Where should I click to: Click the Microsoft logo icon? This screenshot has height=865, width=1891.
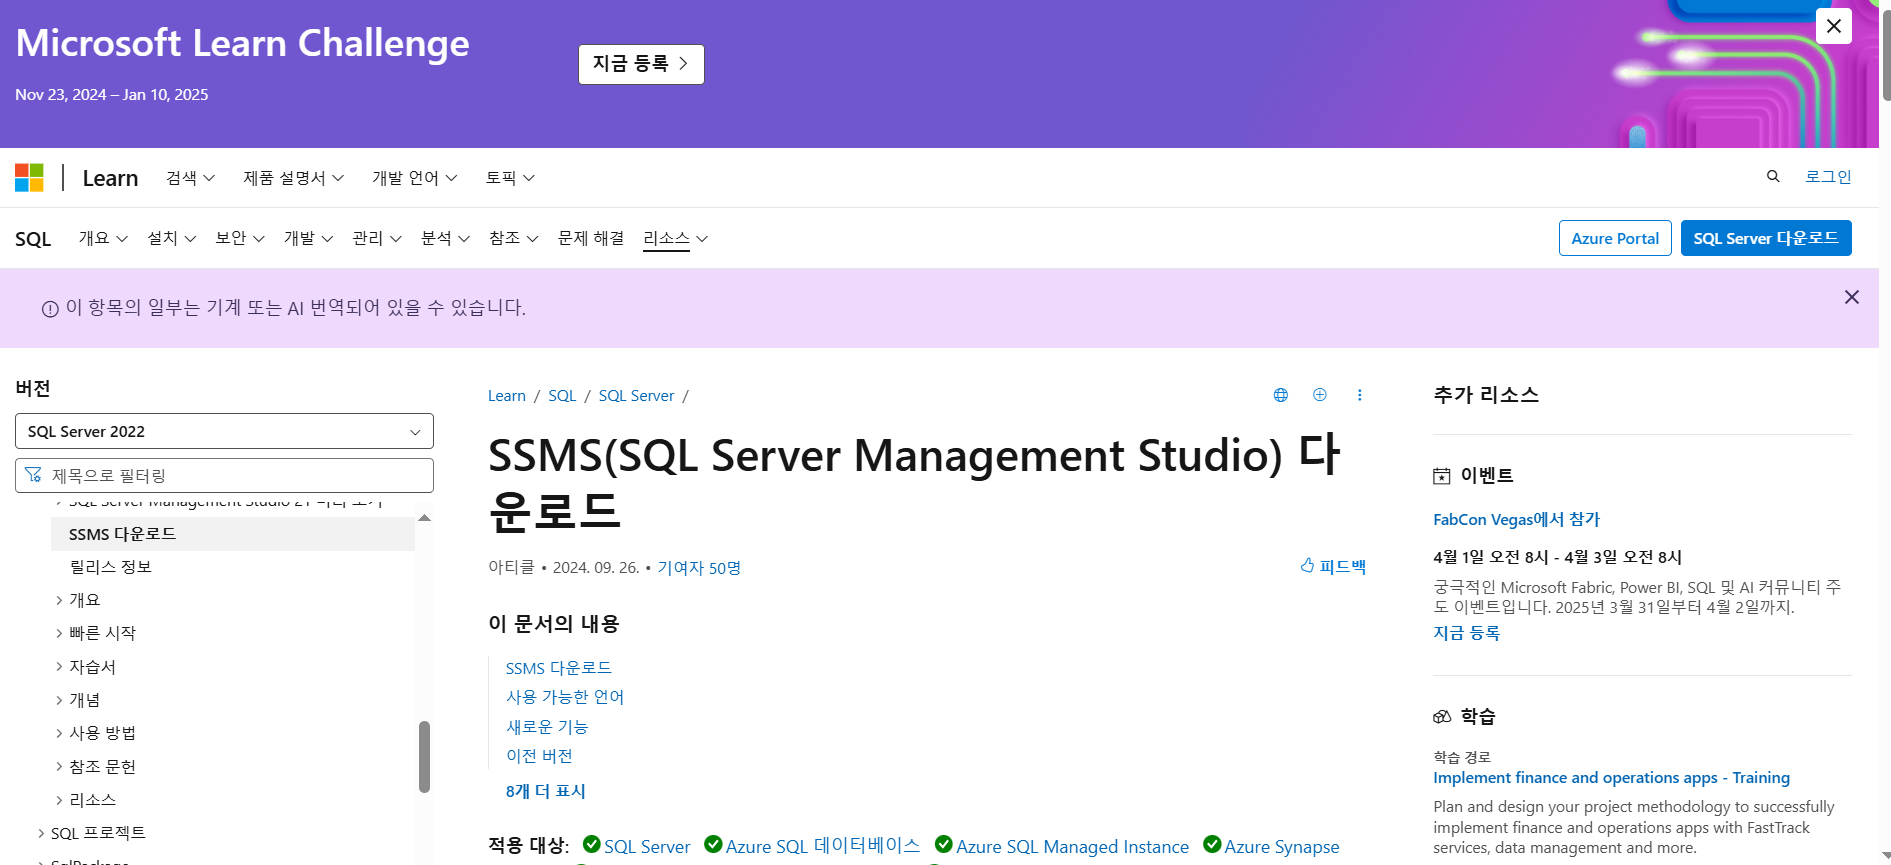[30, 178]
